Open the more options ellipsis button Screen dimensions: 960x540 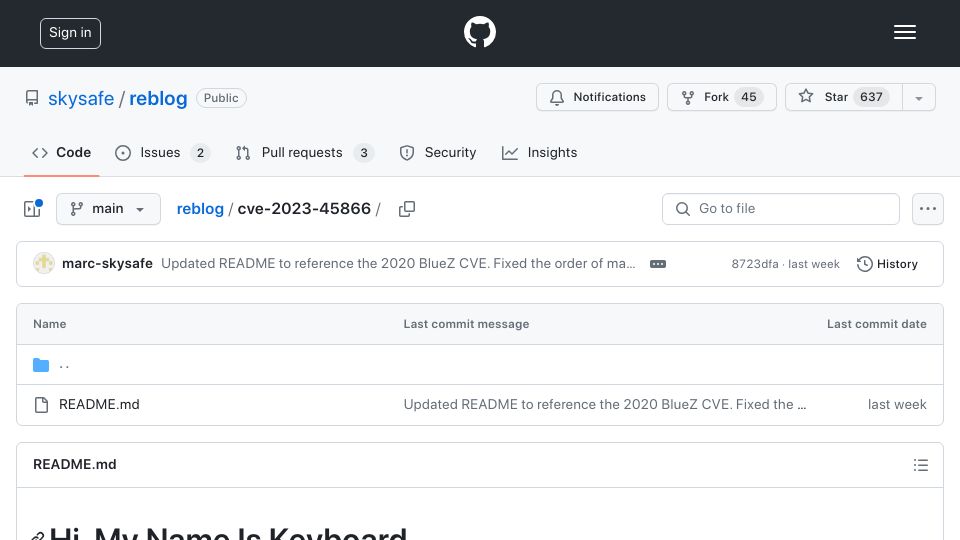[928, 209]
